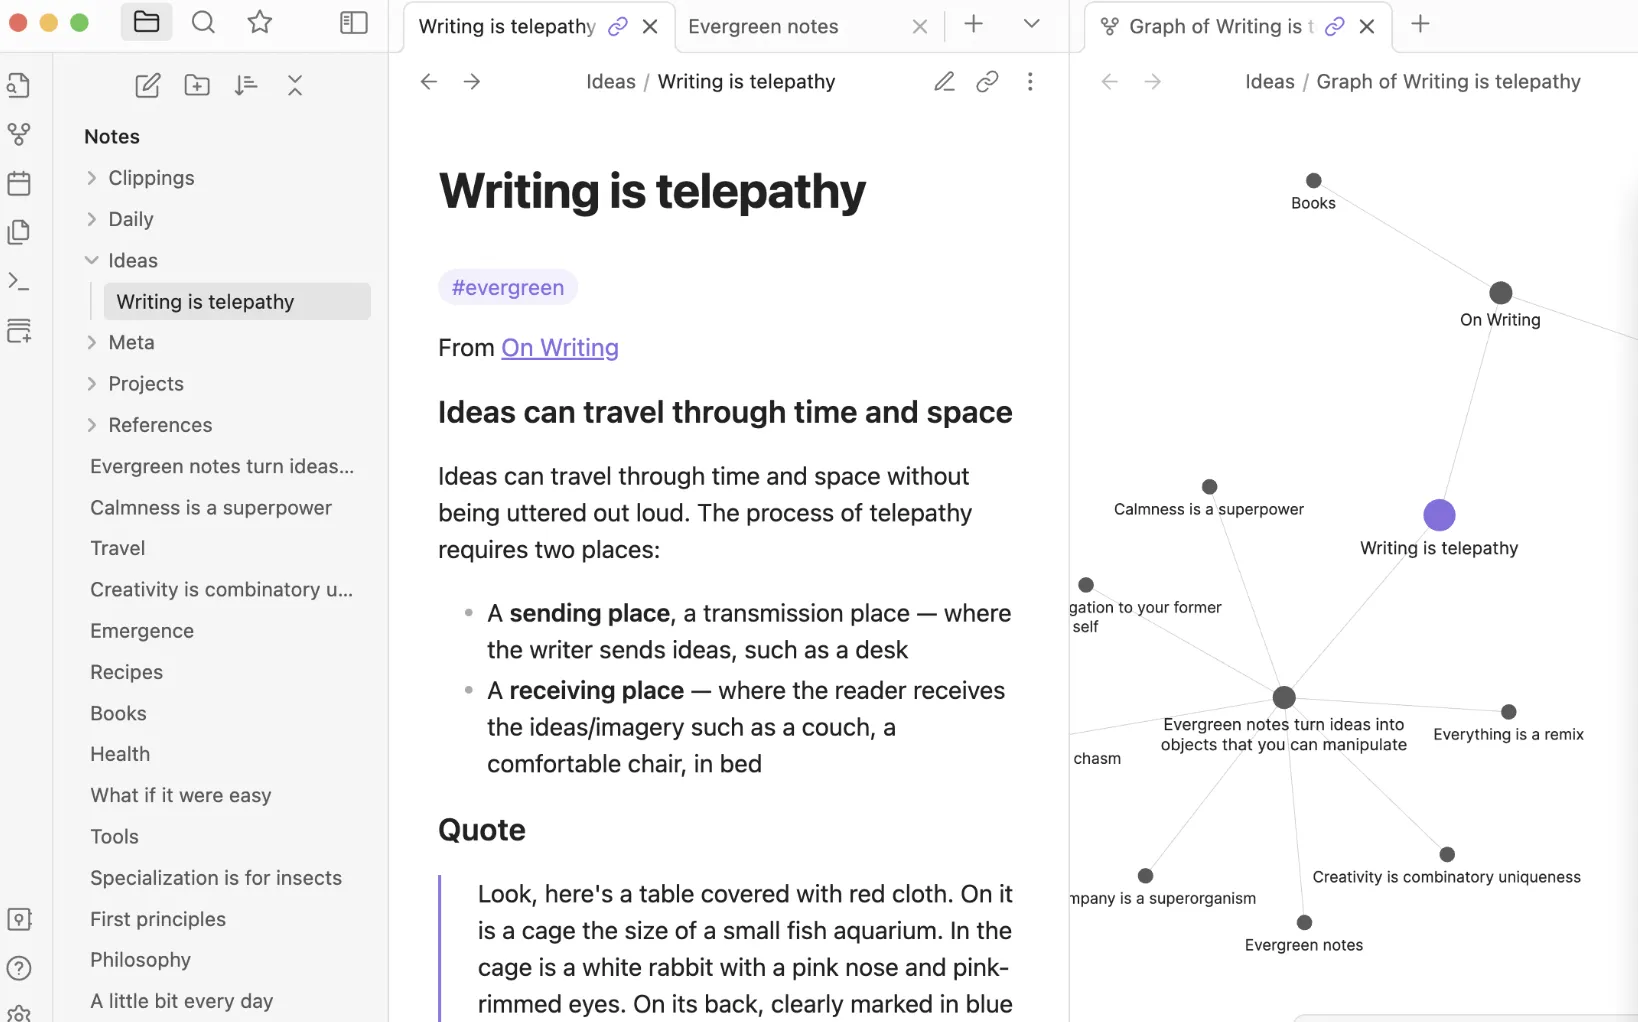Image resolution: width=1638 pixels, height=1022 pixels.
Task: Toggle the left sidebar panel icon
Action: coord(354,22)
